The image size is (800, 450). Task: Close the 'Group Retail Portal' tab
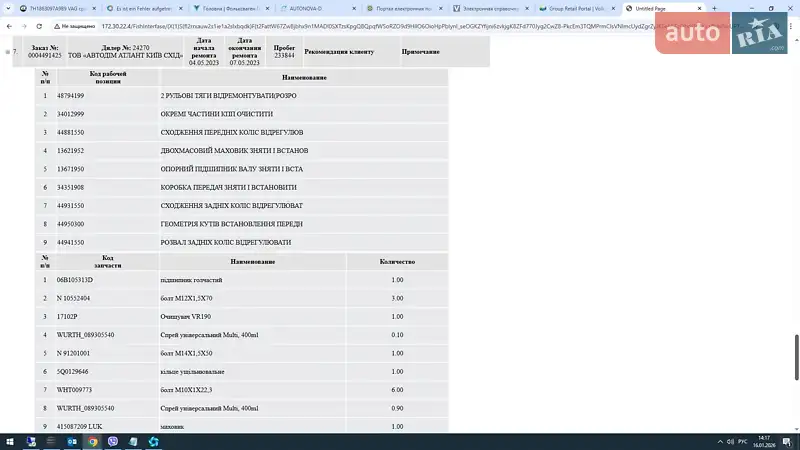pyautogui.click(x=613, y=9)
